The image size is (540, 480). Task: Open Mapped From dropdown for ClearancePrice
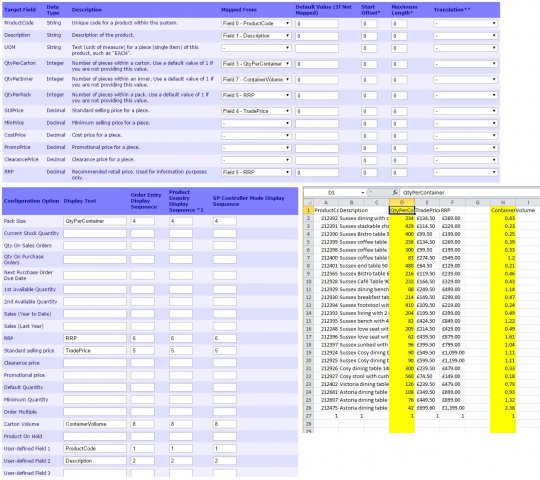256,160
